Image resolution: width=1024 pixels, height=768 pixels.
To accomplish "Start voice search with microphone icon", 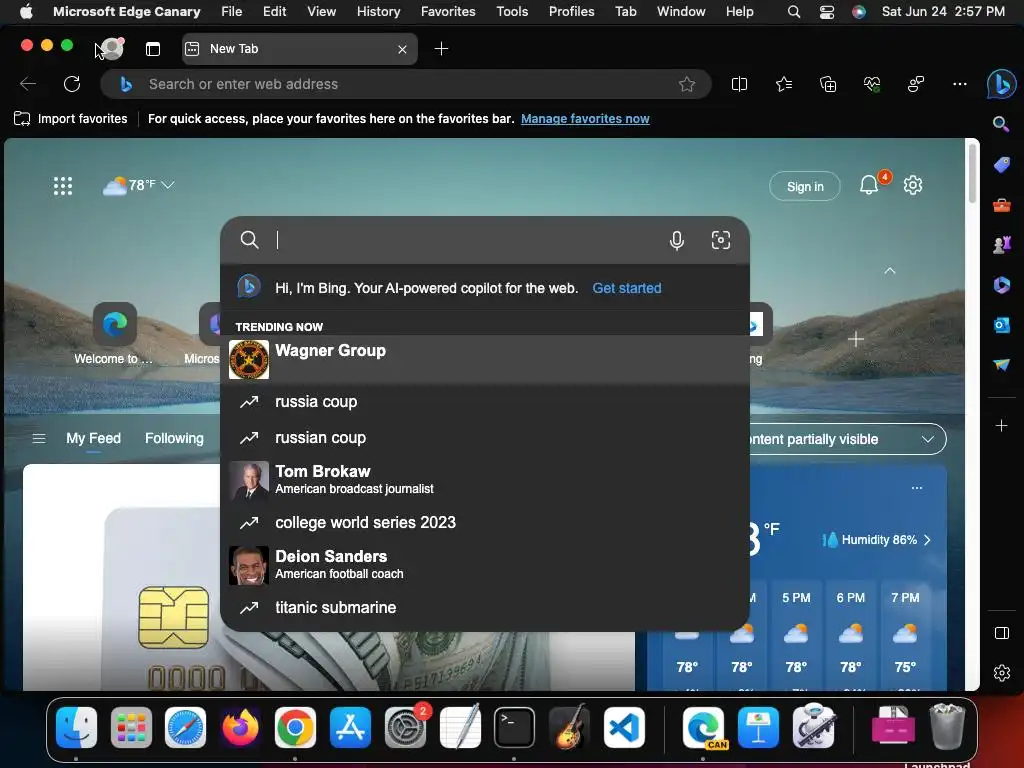I will (677, 240).
